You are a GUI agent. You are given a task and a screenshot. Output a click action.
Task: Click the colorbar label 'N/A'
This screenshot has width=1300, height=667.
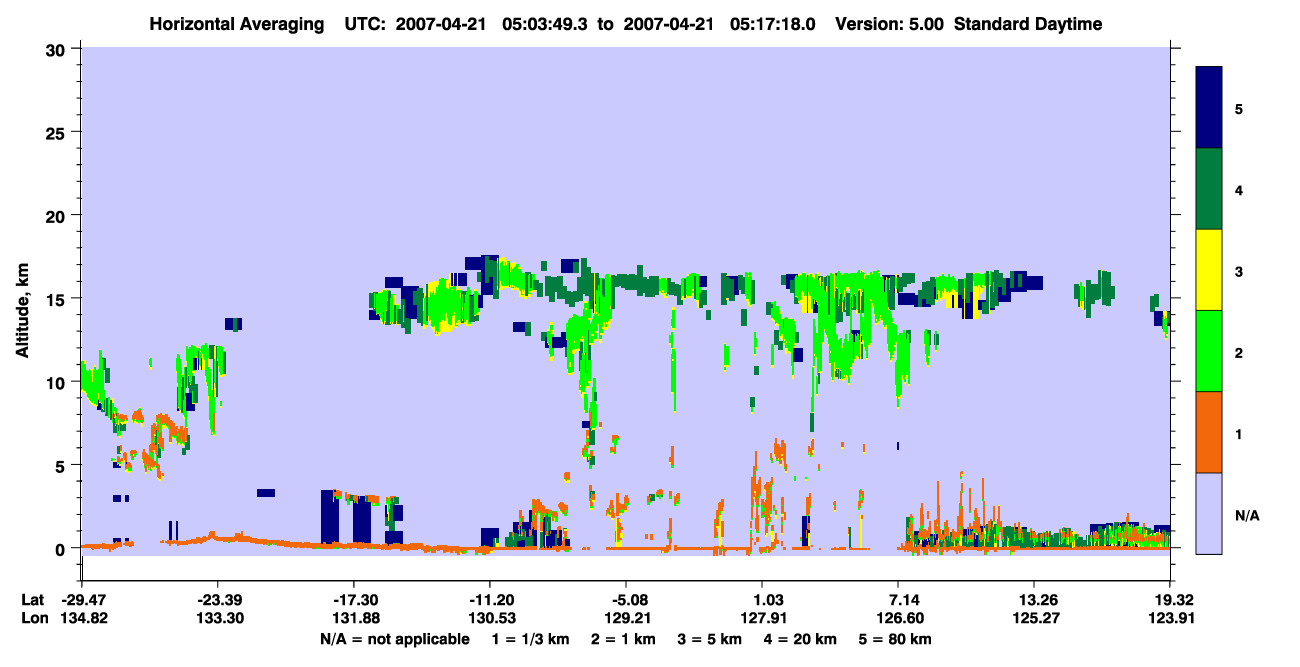point(1247,516)
